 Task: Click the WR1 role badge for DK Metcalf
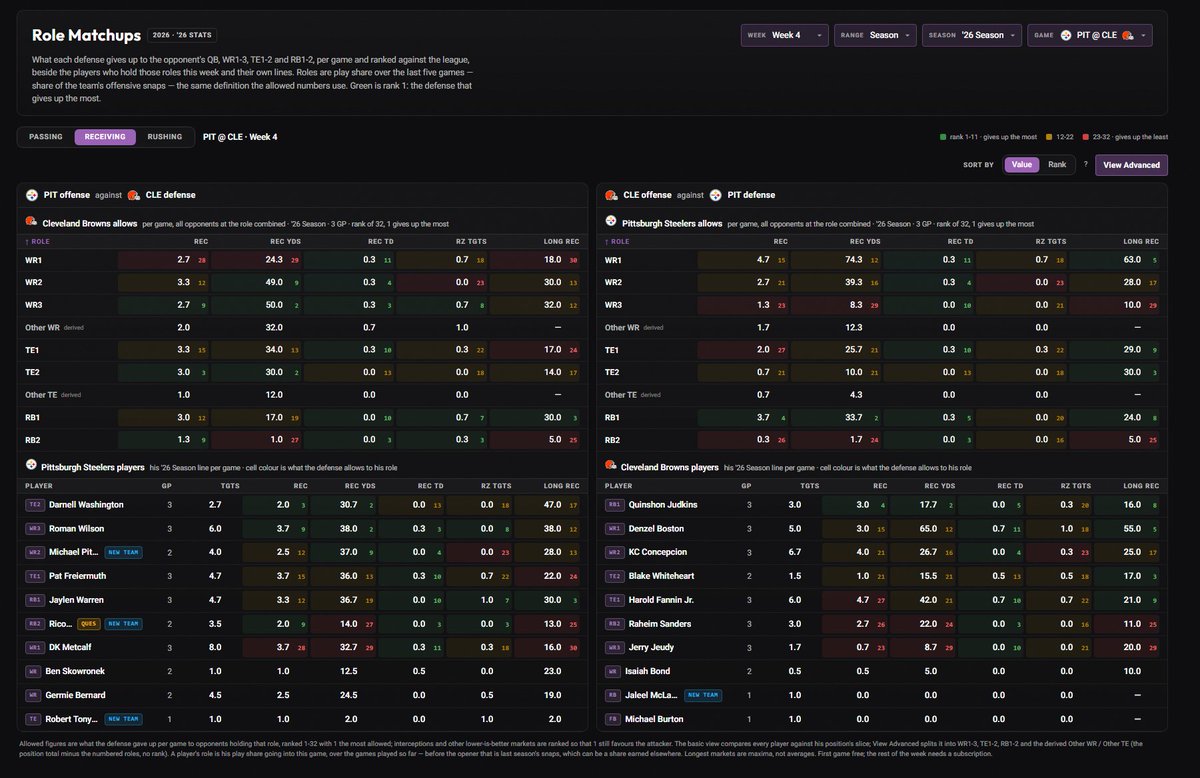click(36, 648)
